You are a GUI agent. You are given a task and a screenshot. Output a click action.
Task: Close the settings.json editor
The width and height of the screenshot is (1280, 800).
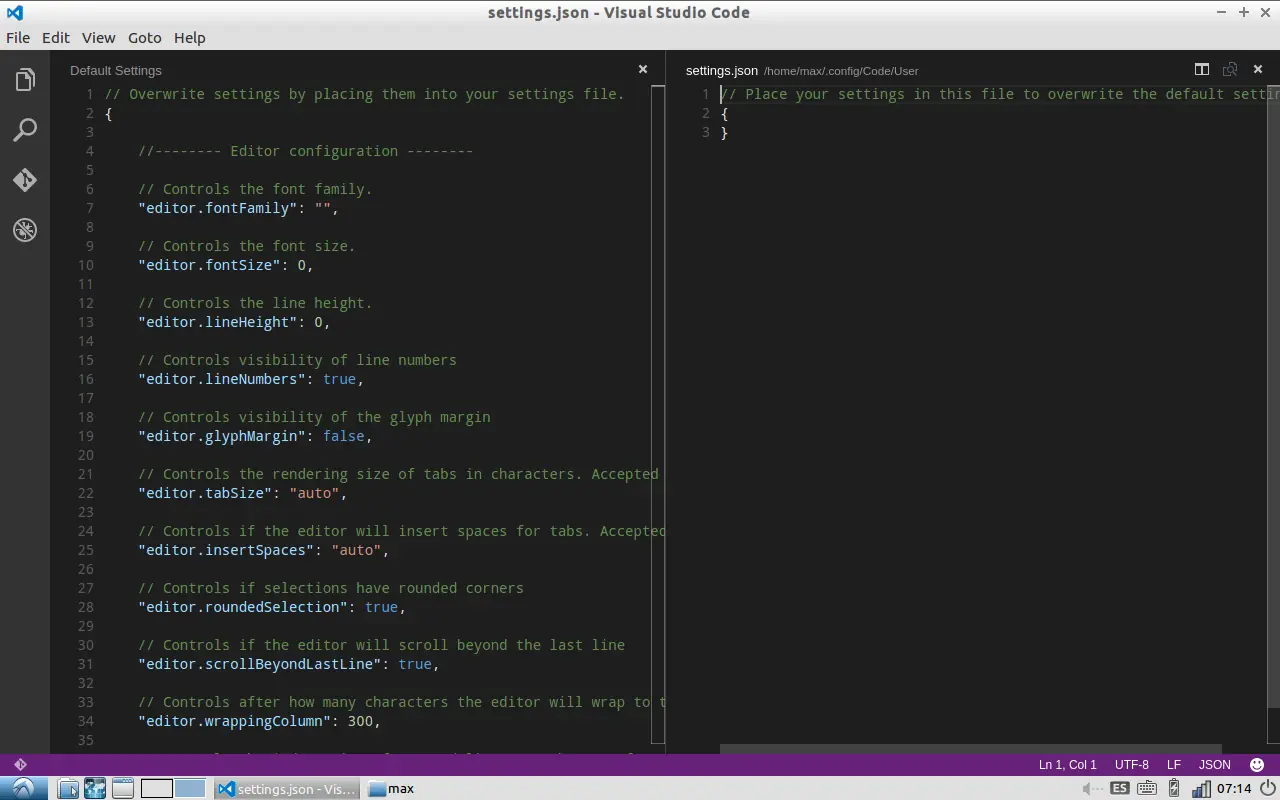pyautogui.click(x=1258, y=70)
